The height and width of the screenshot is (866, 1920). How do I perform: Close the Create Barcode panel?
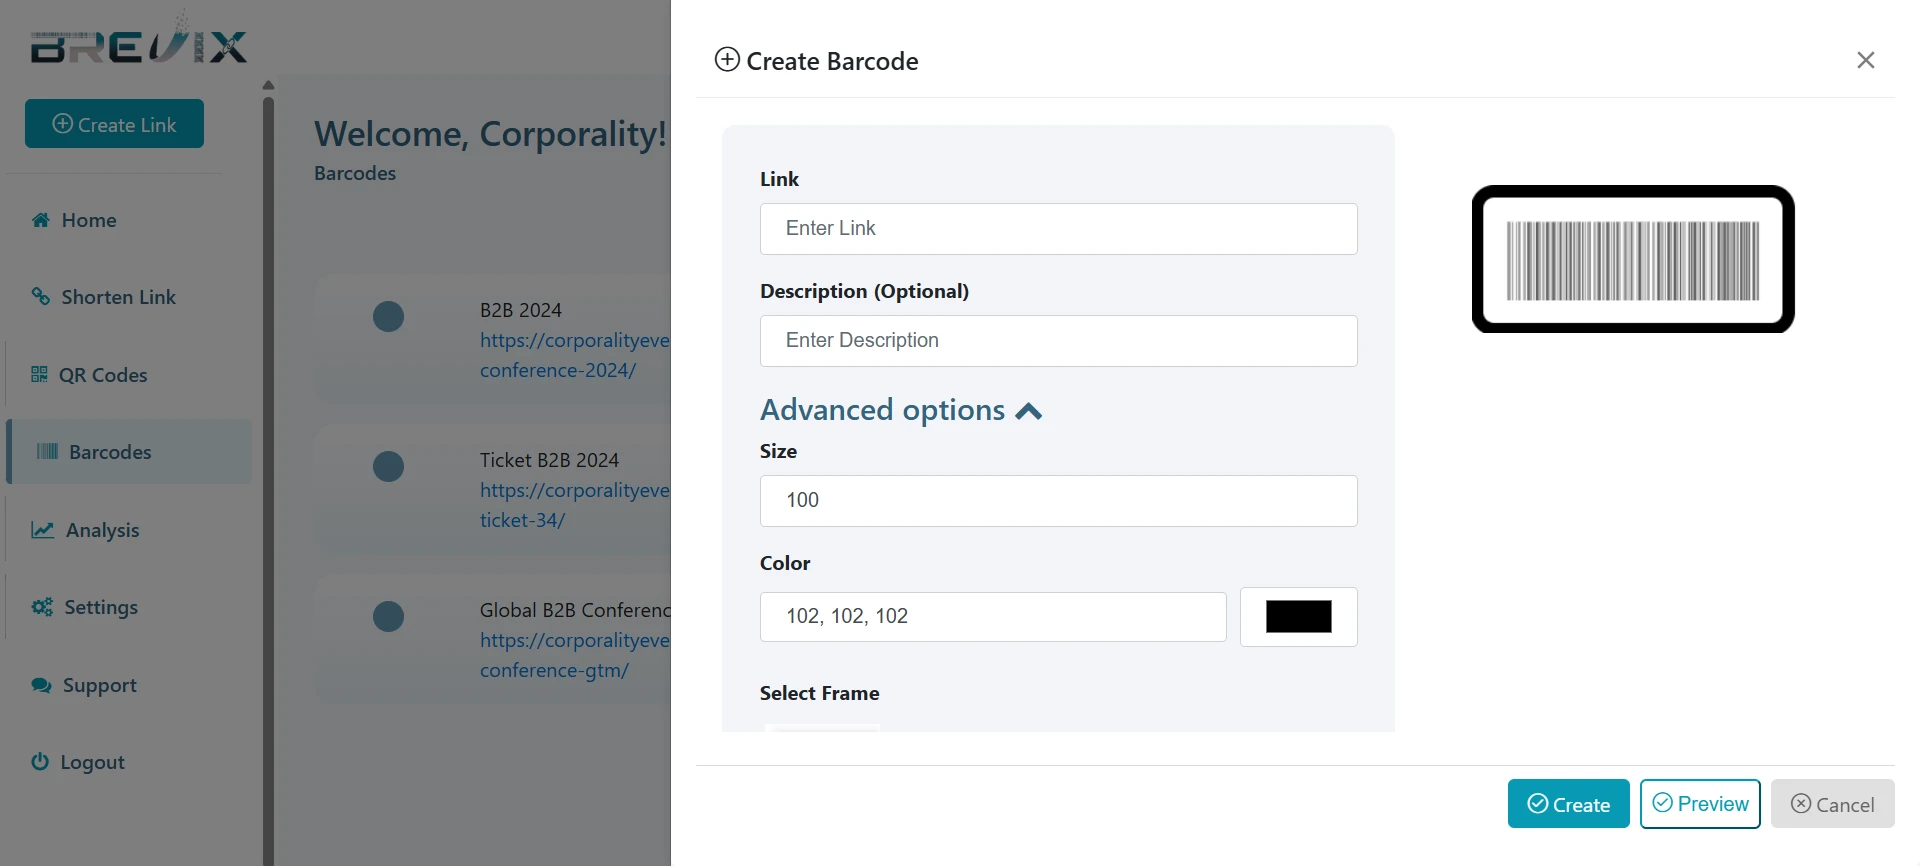(1865, 60)
